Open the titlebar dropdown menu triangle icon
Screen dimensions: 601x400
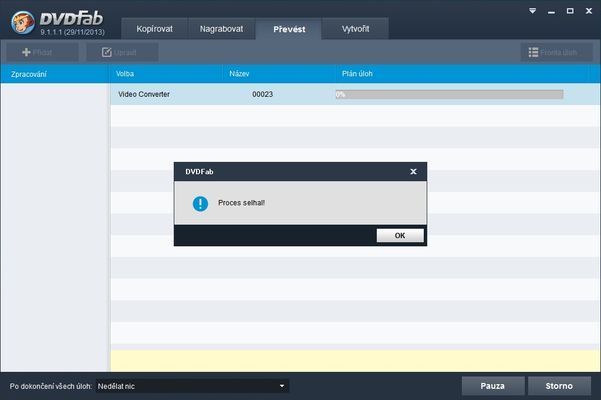pos(532,11)
